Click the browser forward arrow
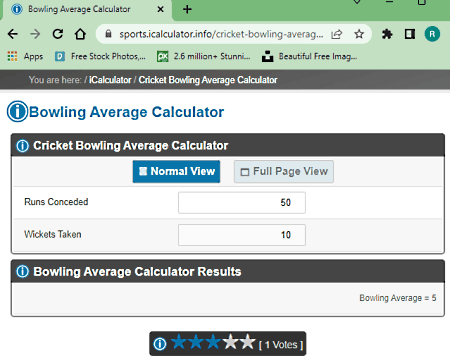The width and height of the screenshot is (450, 363). click(x=35, y=34)
